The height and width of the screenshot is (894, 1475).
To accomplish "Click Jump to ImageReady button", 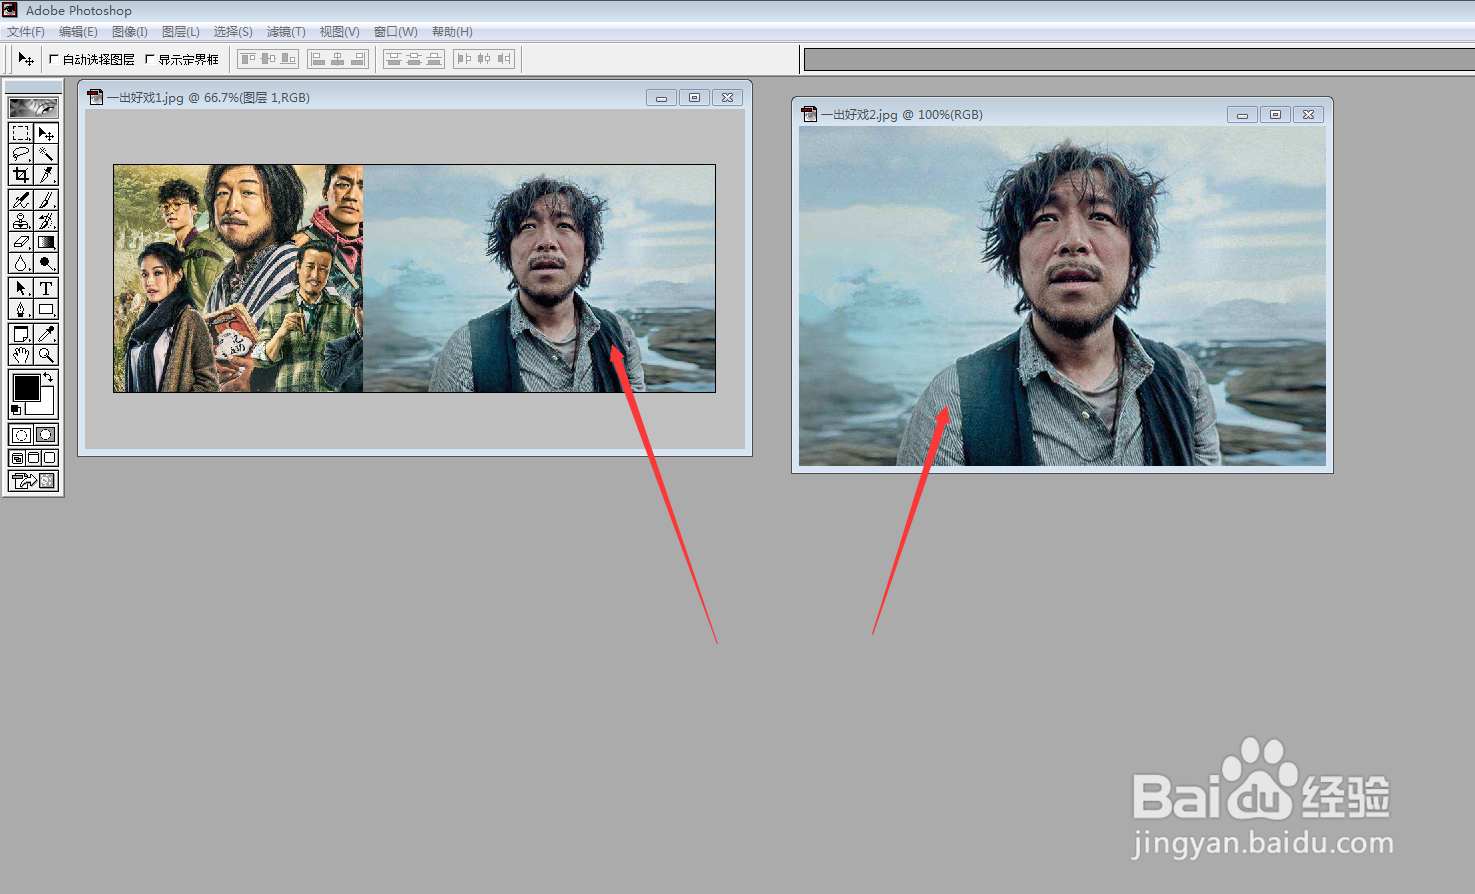I will click(33, 481).
